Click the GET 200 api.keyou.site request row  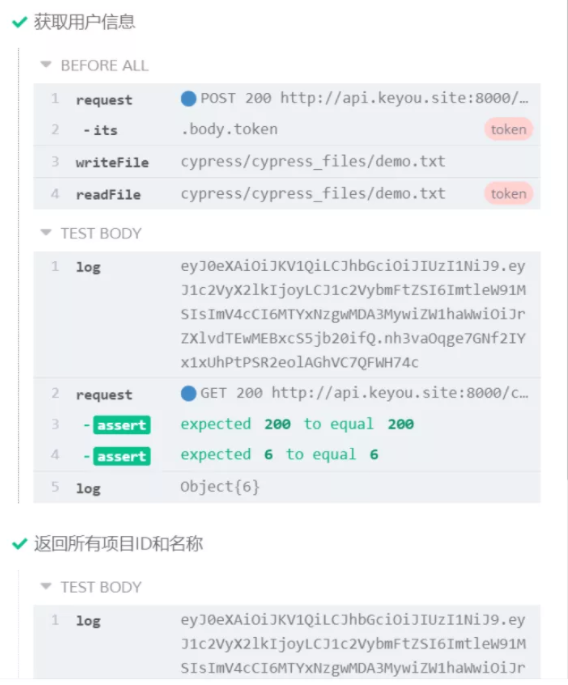pyautogui.click(x=287, y=393)
